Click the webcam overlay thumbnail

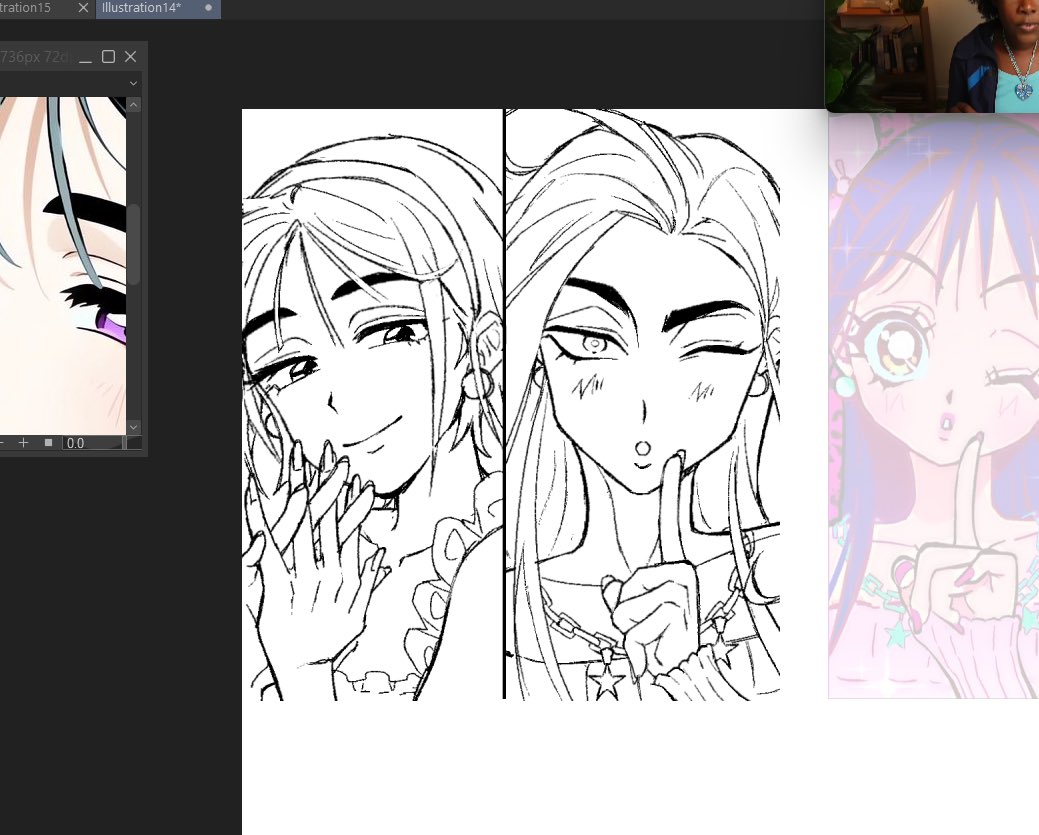(932, 56)
